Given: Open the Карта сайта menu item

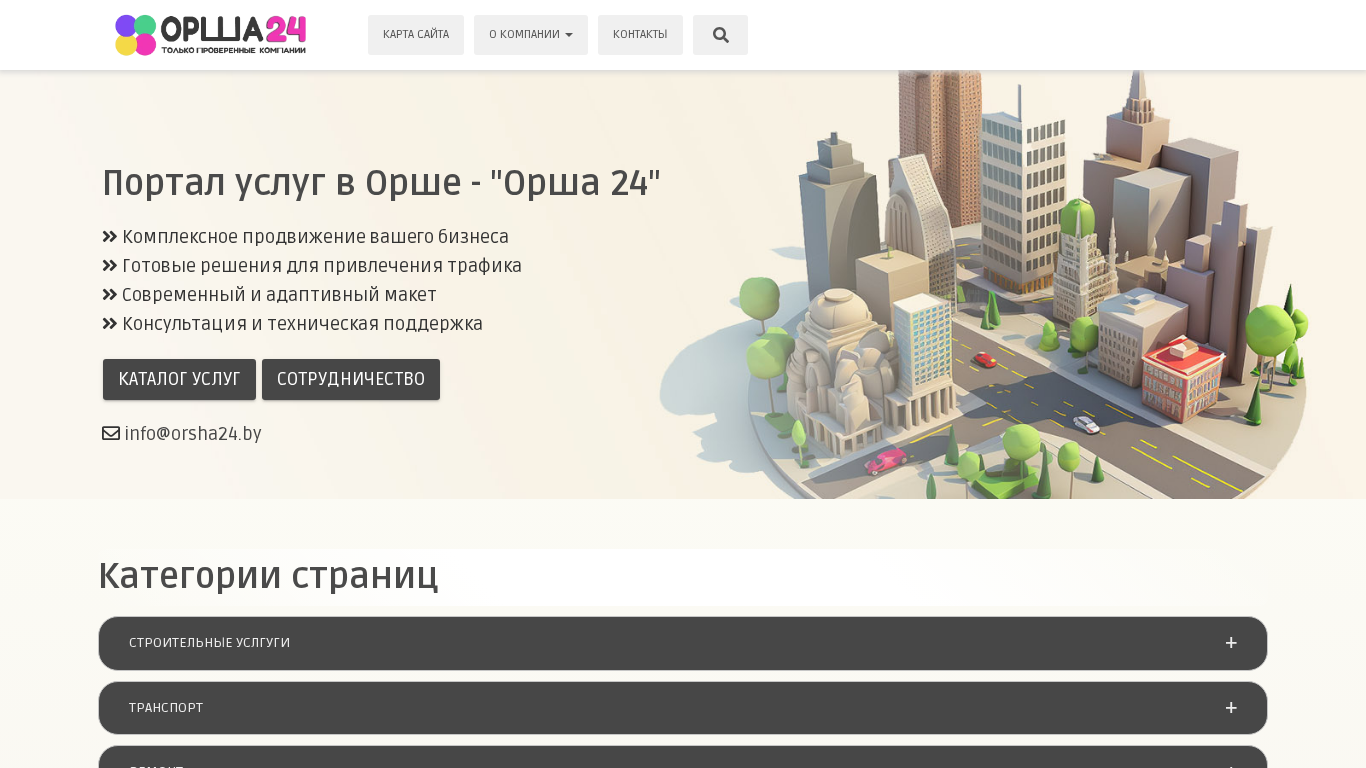Looking at the screenshot, I should click(416, 35).
